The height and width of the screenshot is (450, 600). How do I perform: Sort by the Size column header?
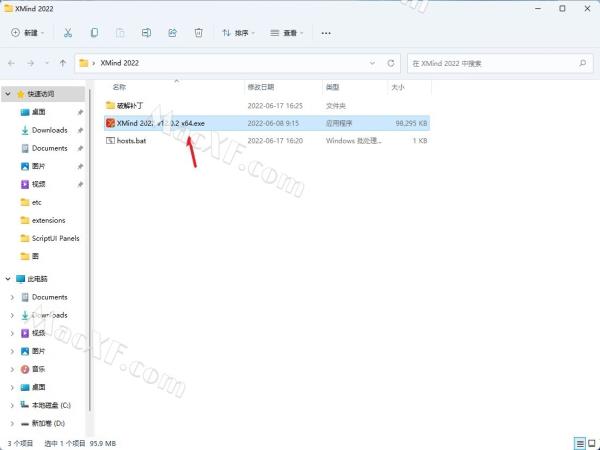[398, 87]
